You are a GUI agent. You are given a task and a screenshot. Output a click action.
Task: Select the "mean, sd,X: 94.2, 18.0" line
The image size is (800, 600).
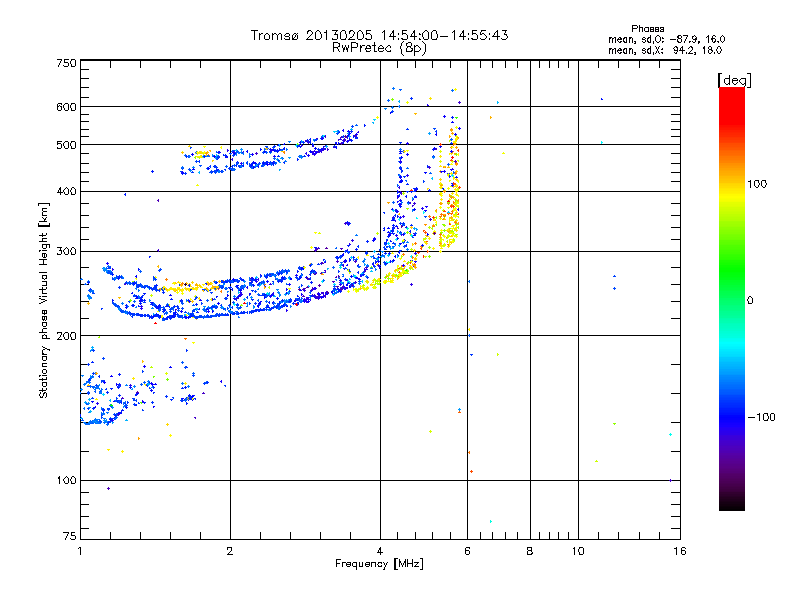tap(665, 50)
